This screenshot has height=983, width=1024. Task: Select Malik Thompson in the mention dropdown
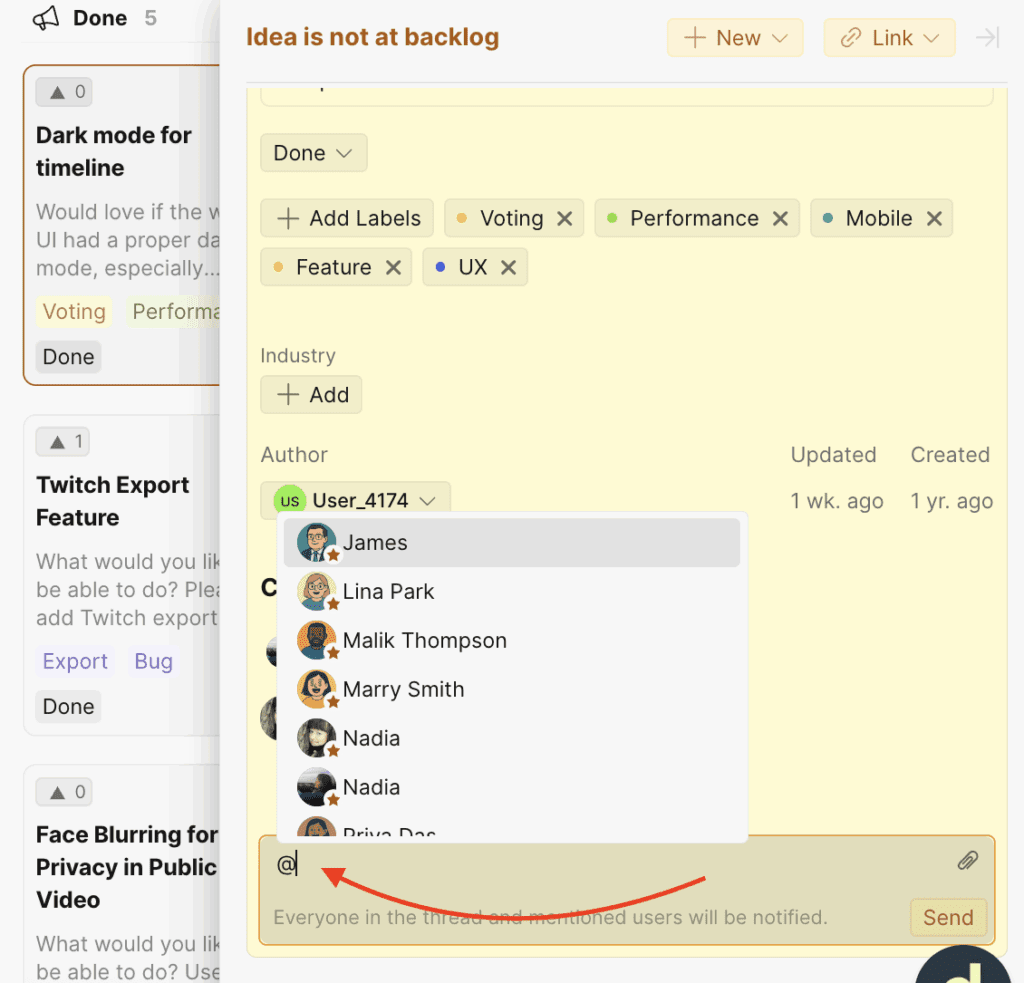click(427, 640)
